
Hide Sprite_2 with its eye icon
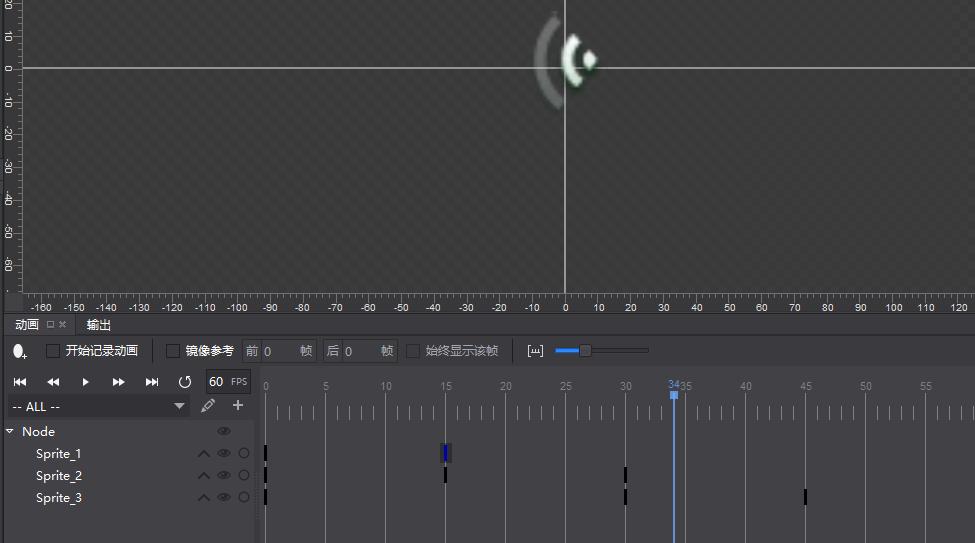click(x=224, y=475)
